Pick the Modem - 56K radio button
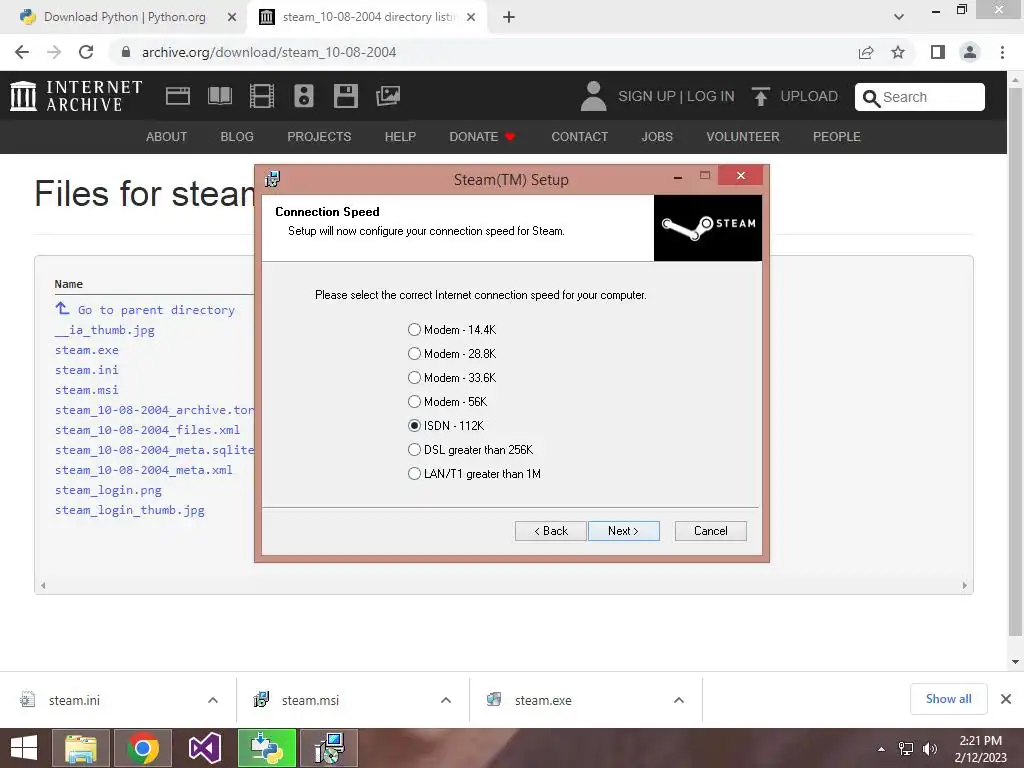 pos(414,402)
